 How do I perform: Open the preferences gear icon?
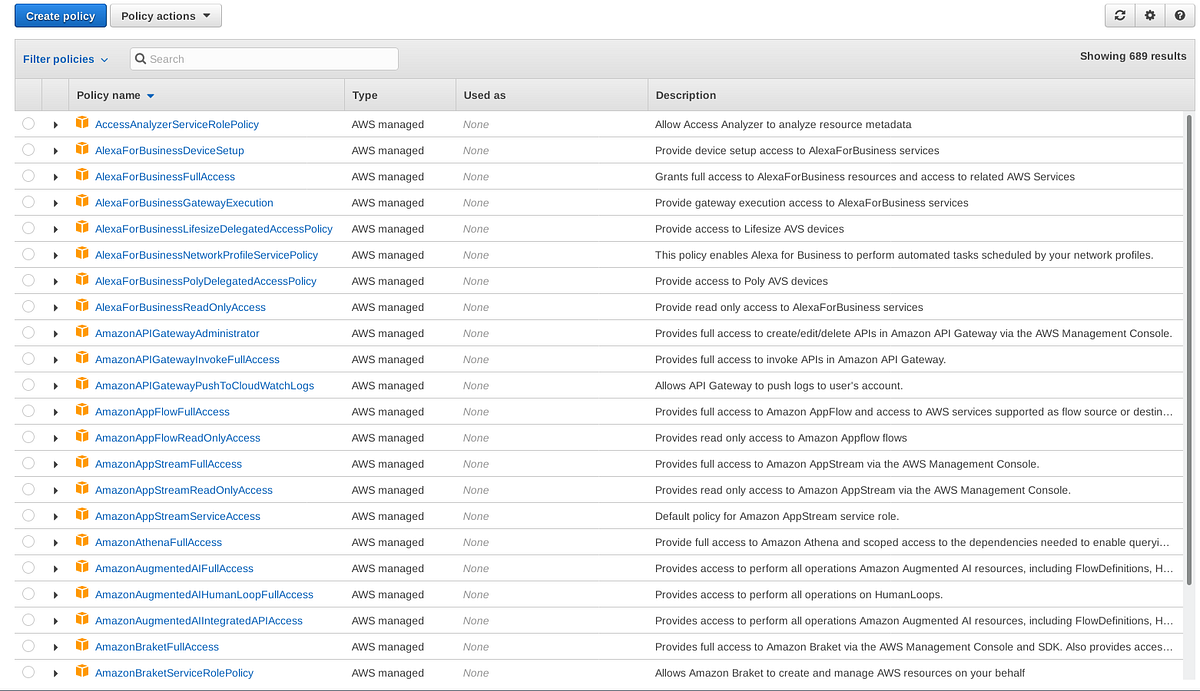[1149, 15]
